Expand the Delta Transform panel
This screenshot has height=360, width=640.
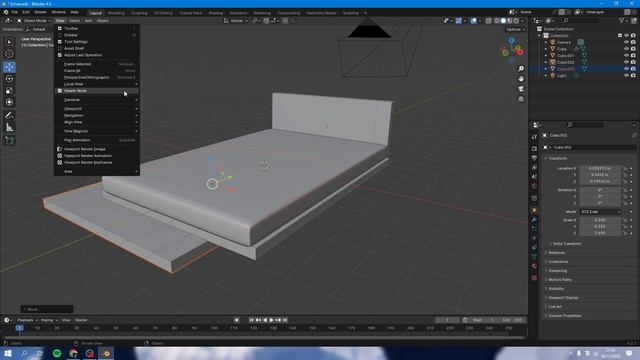point(567,244)
